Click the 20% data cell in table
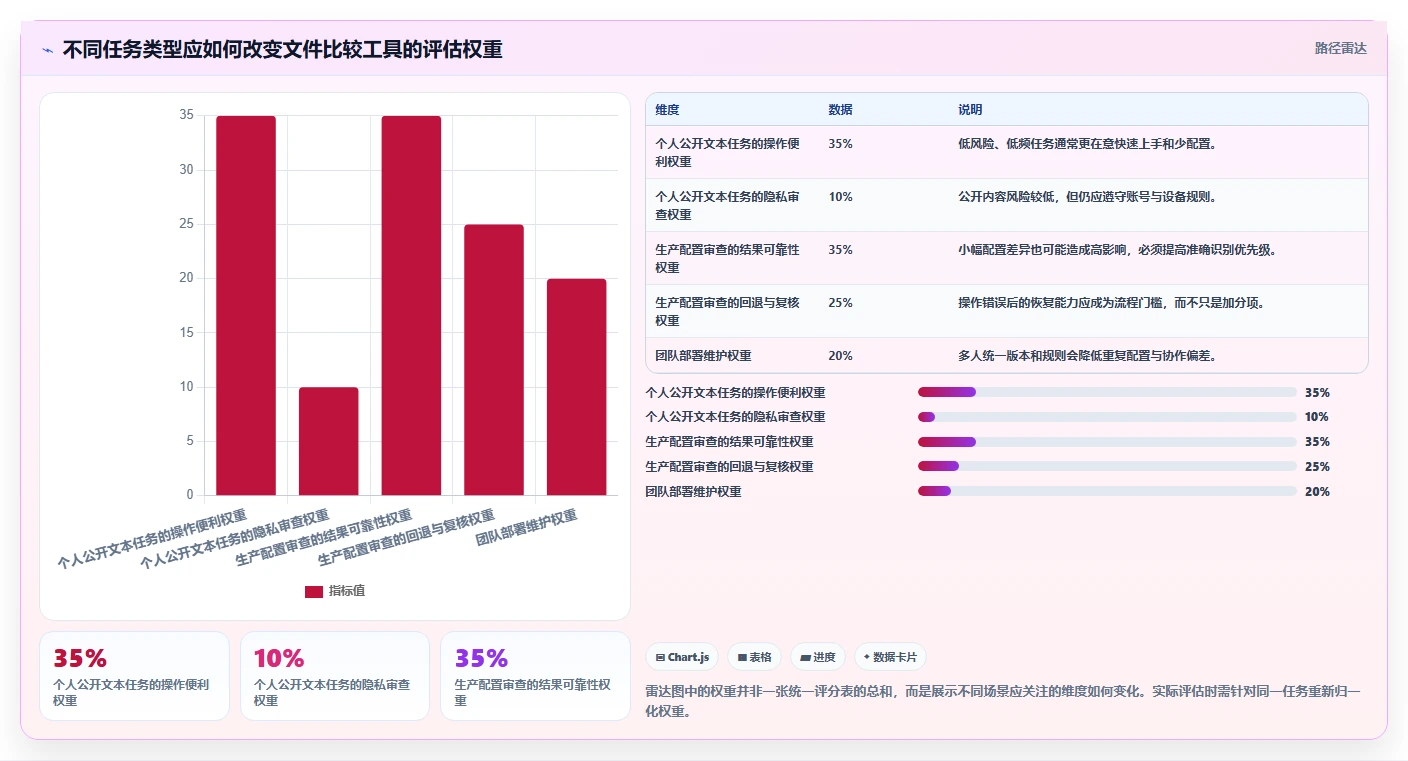 [841, 355]
